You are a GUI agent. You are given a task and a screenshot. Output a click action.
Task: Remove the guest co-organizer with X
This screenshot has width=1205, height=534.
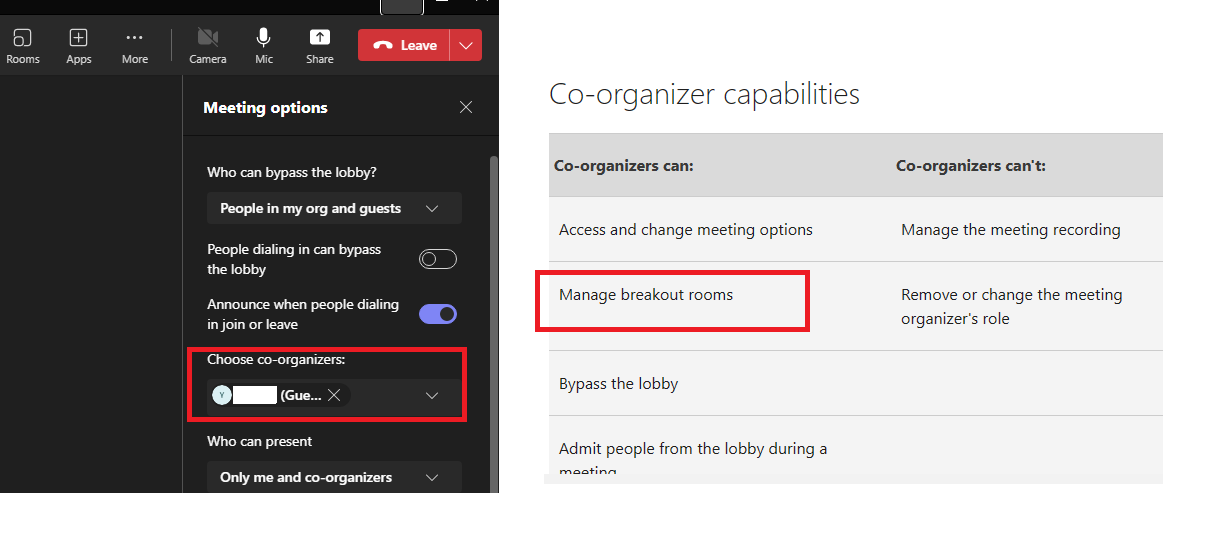click(334, 395)
